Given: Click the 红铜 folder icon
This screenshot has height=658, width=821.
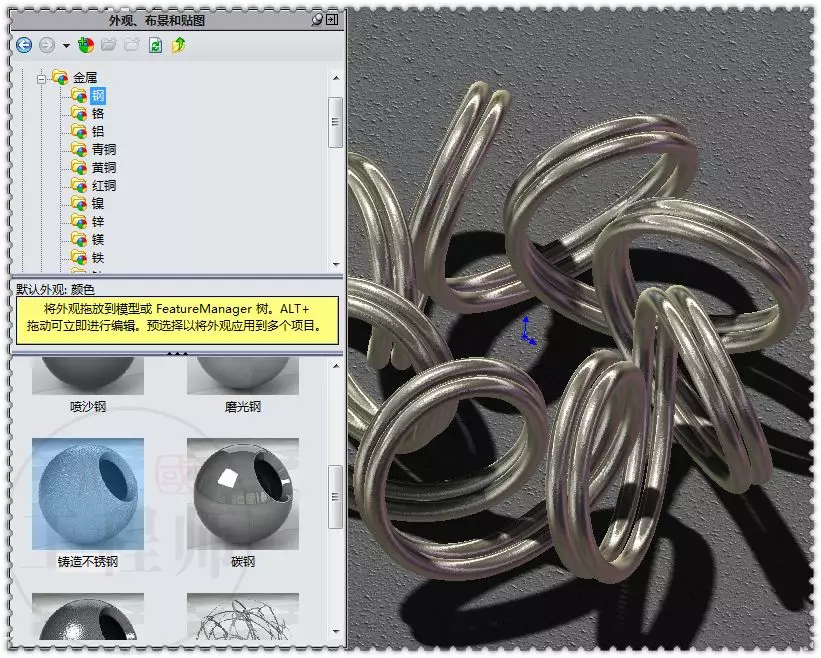Looking at the screenshot, I should (79, 185).
